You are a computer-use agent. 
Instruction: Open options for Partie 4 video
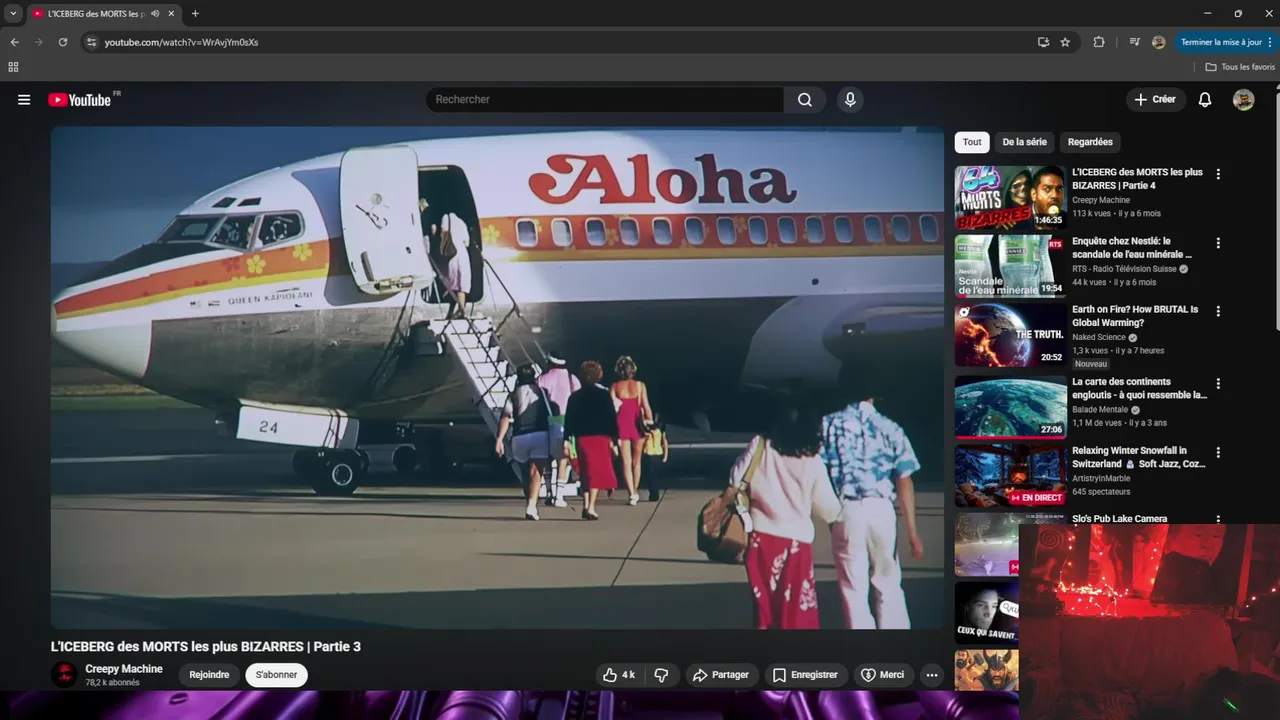(1218, 174)
